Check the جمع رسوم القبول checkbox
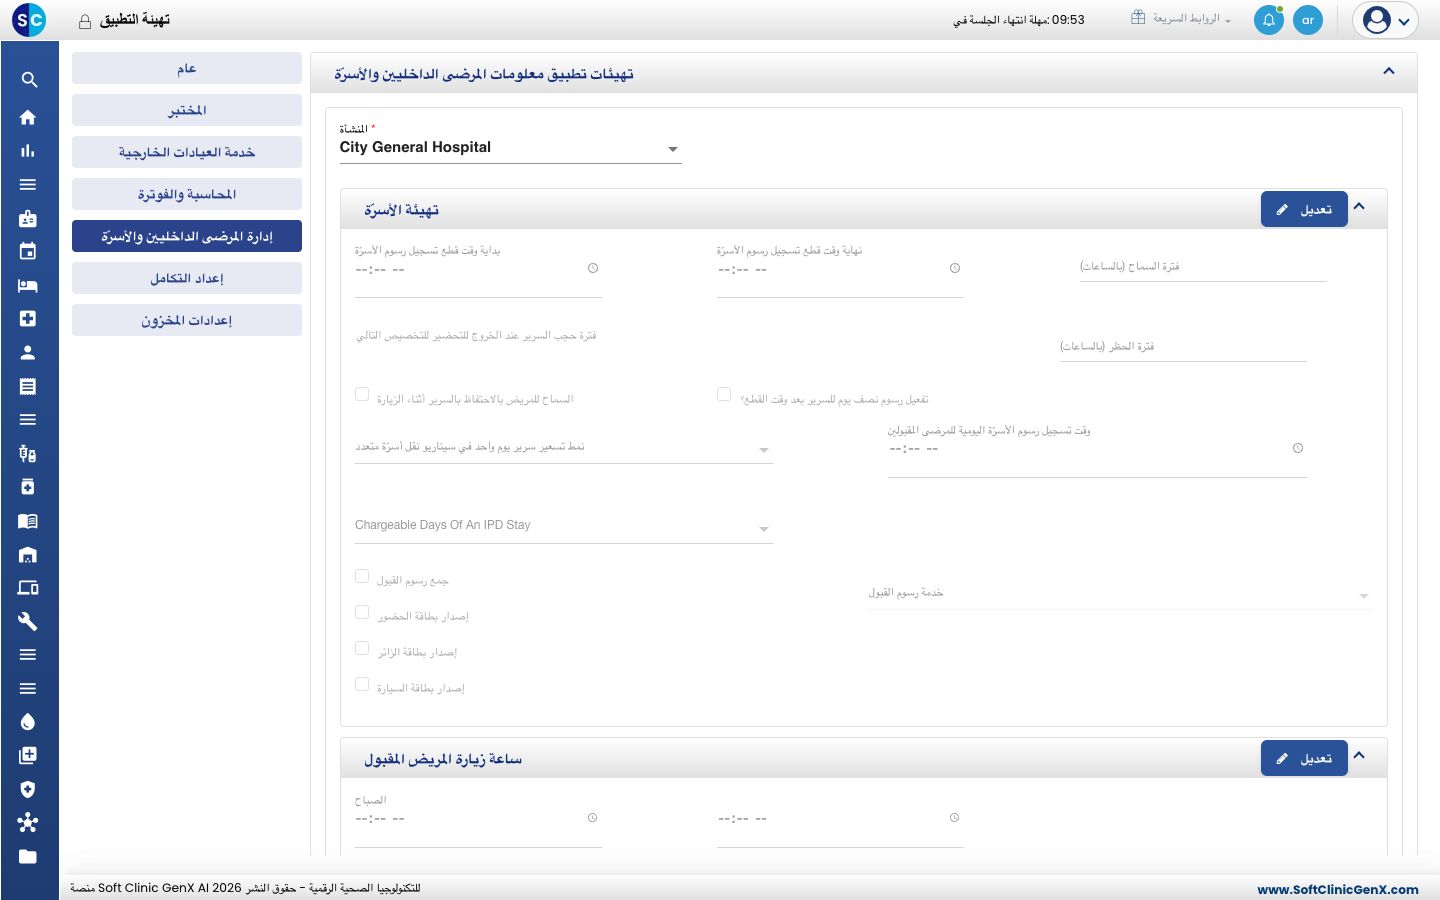The height and width of the screenshot is (900, 1440). pos(362,576)
